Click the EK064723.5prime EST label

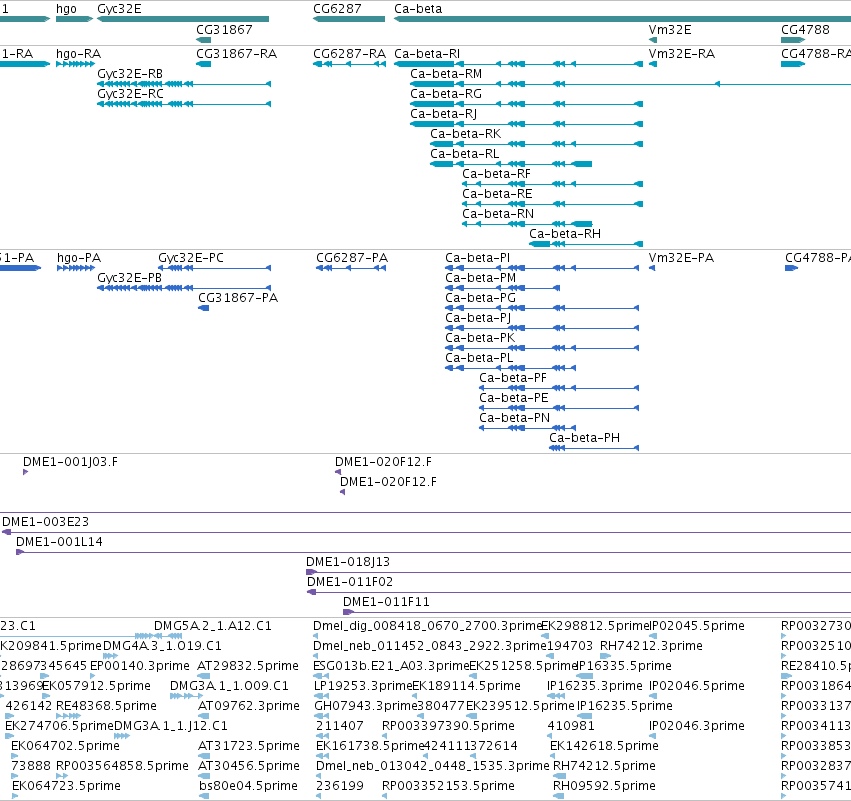(66, 786)
